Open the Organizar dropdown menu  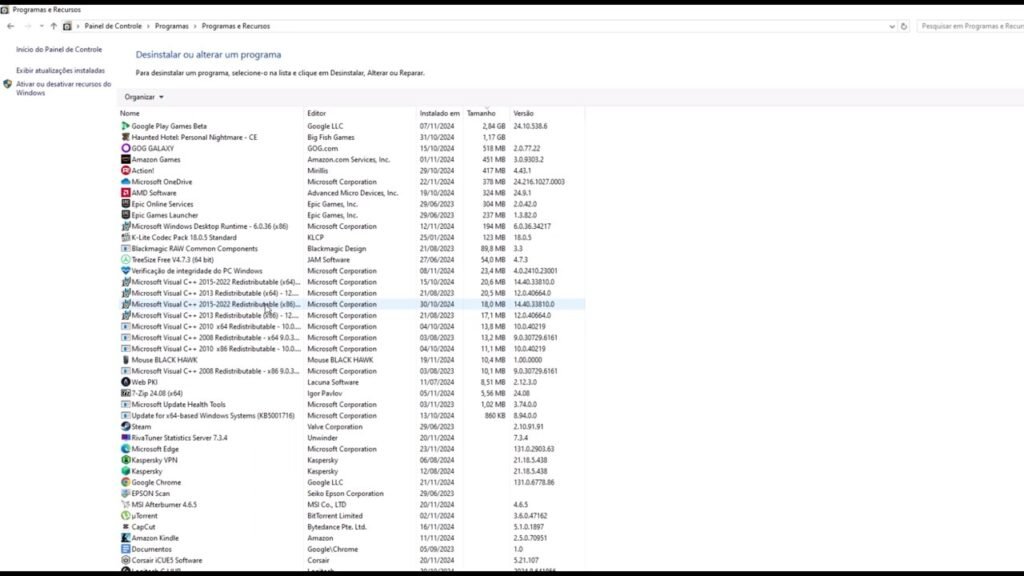click(144, 97)
